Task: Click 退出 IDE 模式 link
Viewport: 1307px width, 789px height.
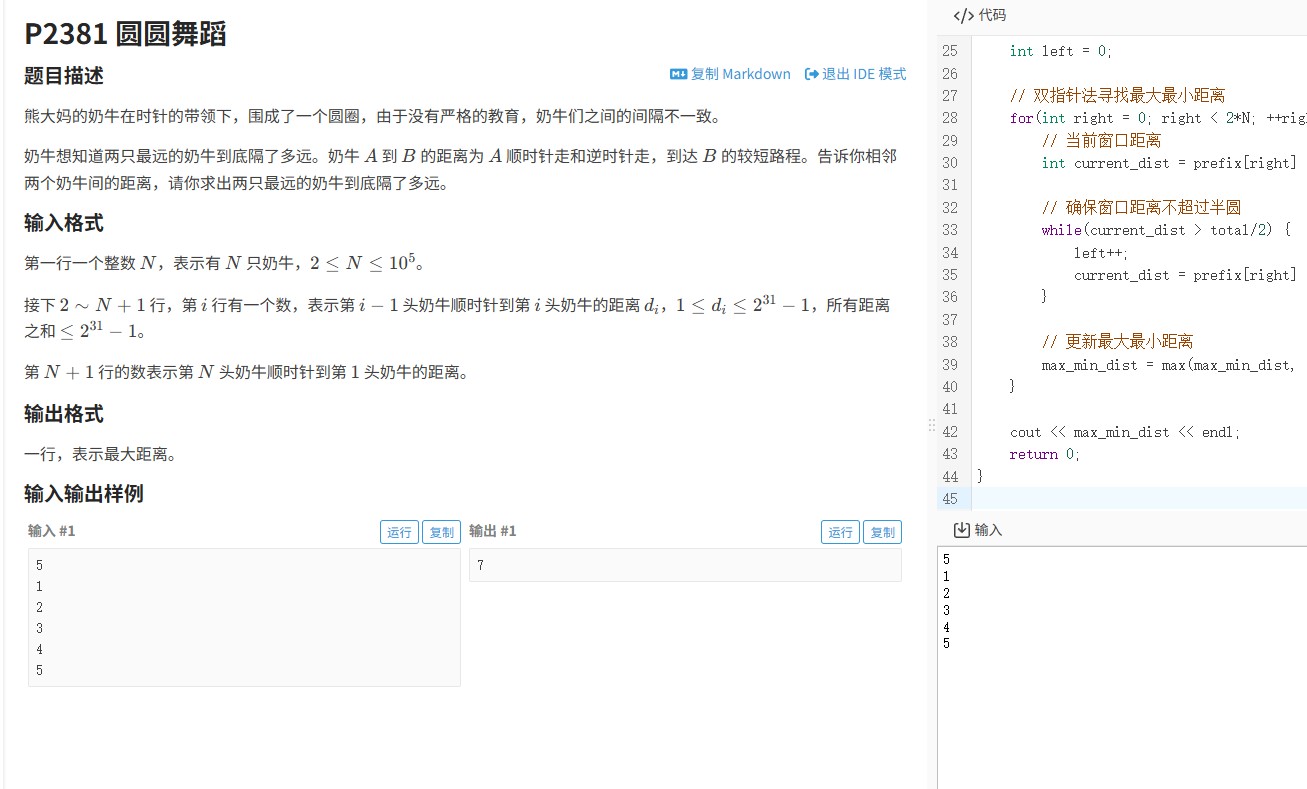Action: pos(860,73)
